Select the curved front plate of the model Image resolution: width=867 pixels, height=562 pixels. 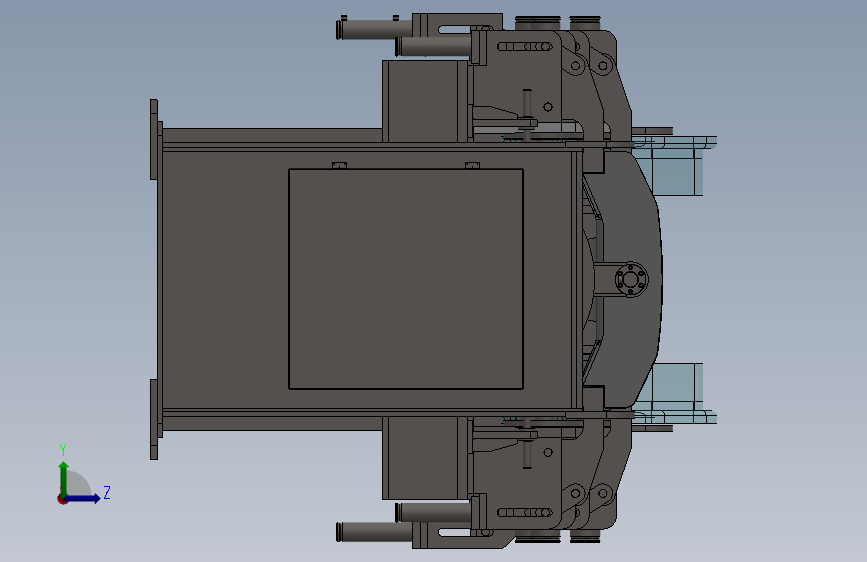[633, 221]
